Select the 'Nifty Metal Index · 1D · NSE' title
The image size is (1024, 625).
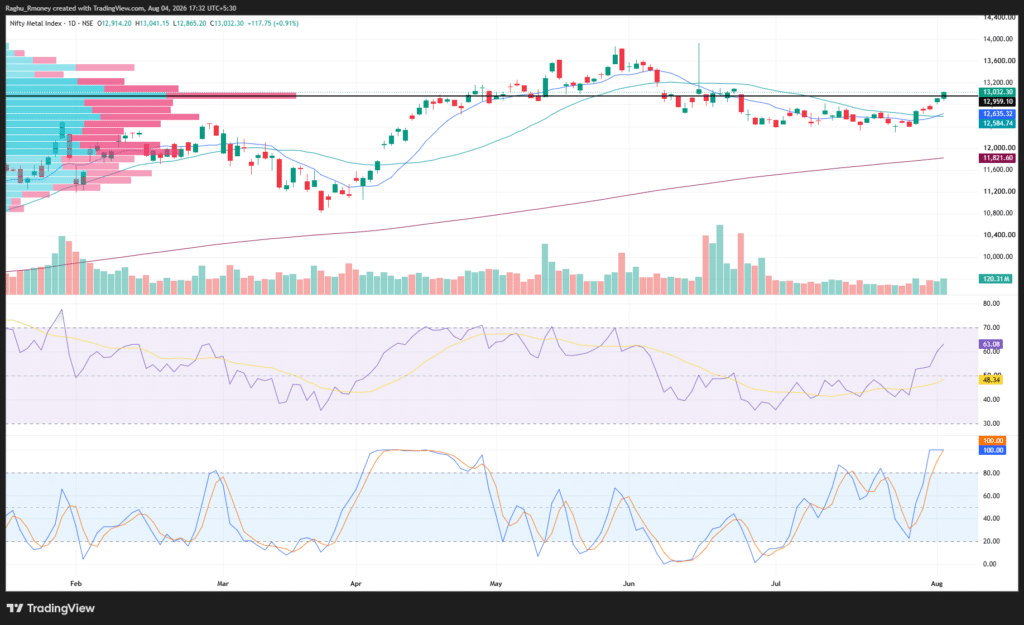(51, 23)
